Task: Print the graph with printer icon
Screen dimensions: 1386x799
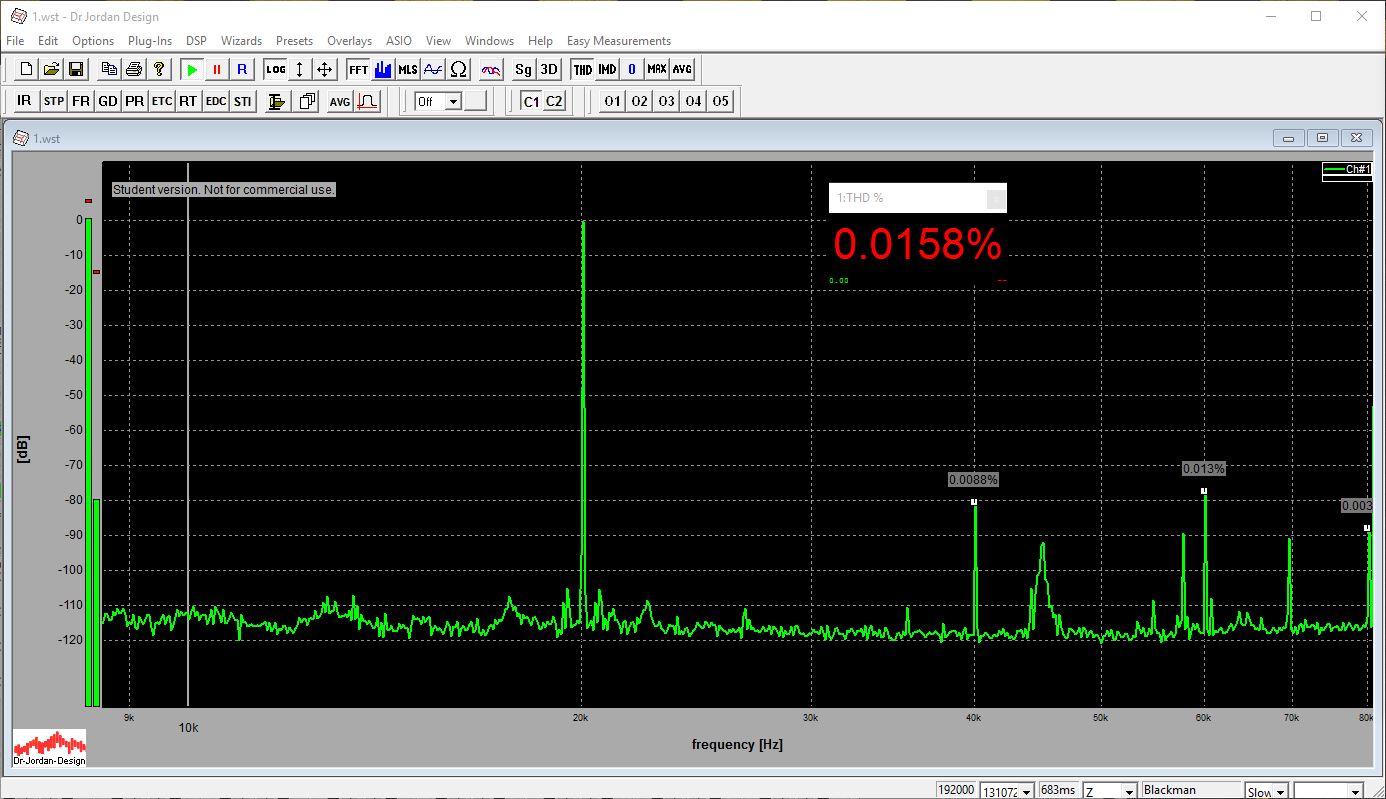Action: [133, 69]
